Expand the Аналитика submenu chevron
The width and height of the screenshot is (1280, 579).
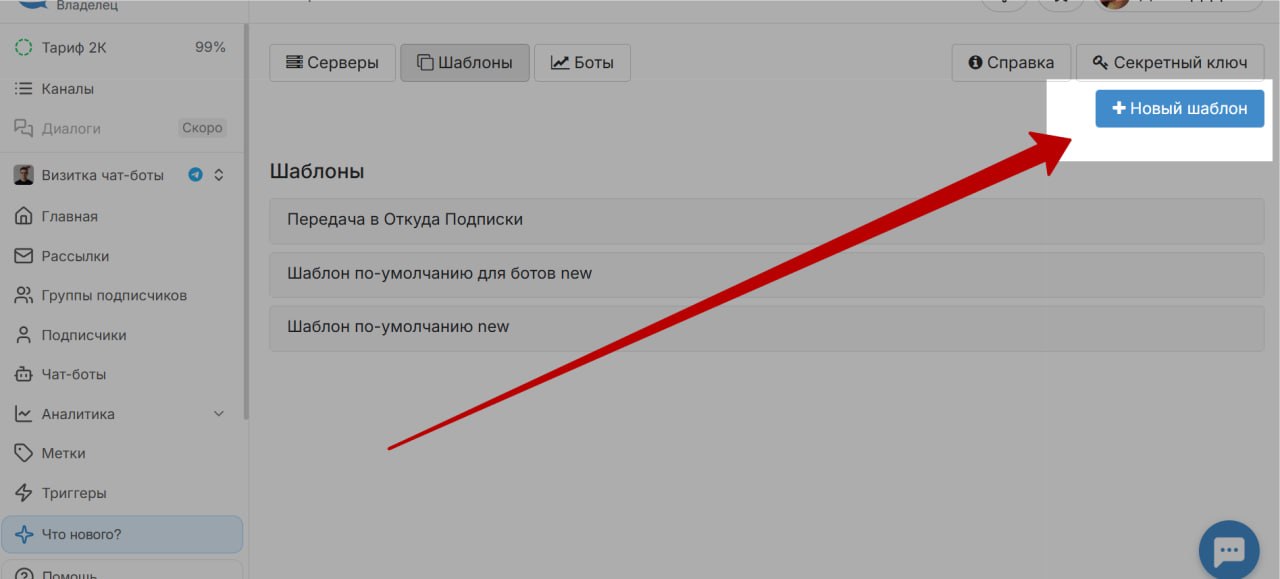pyautogui.click(x=219, y=414)
